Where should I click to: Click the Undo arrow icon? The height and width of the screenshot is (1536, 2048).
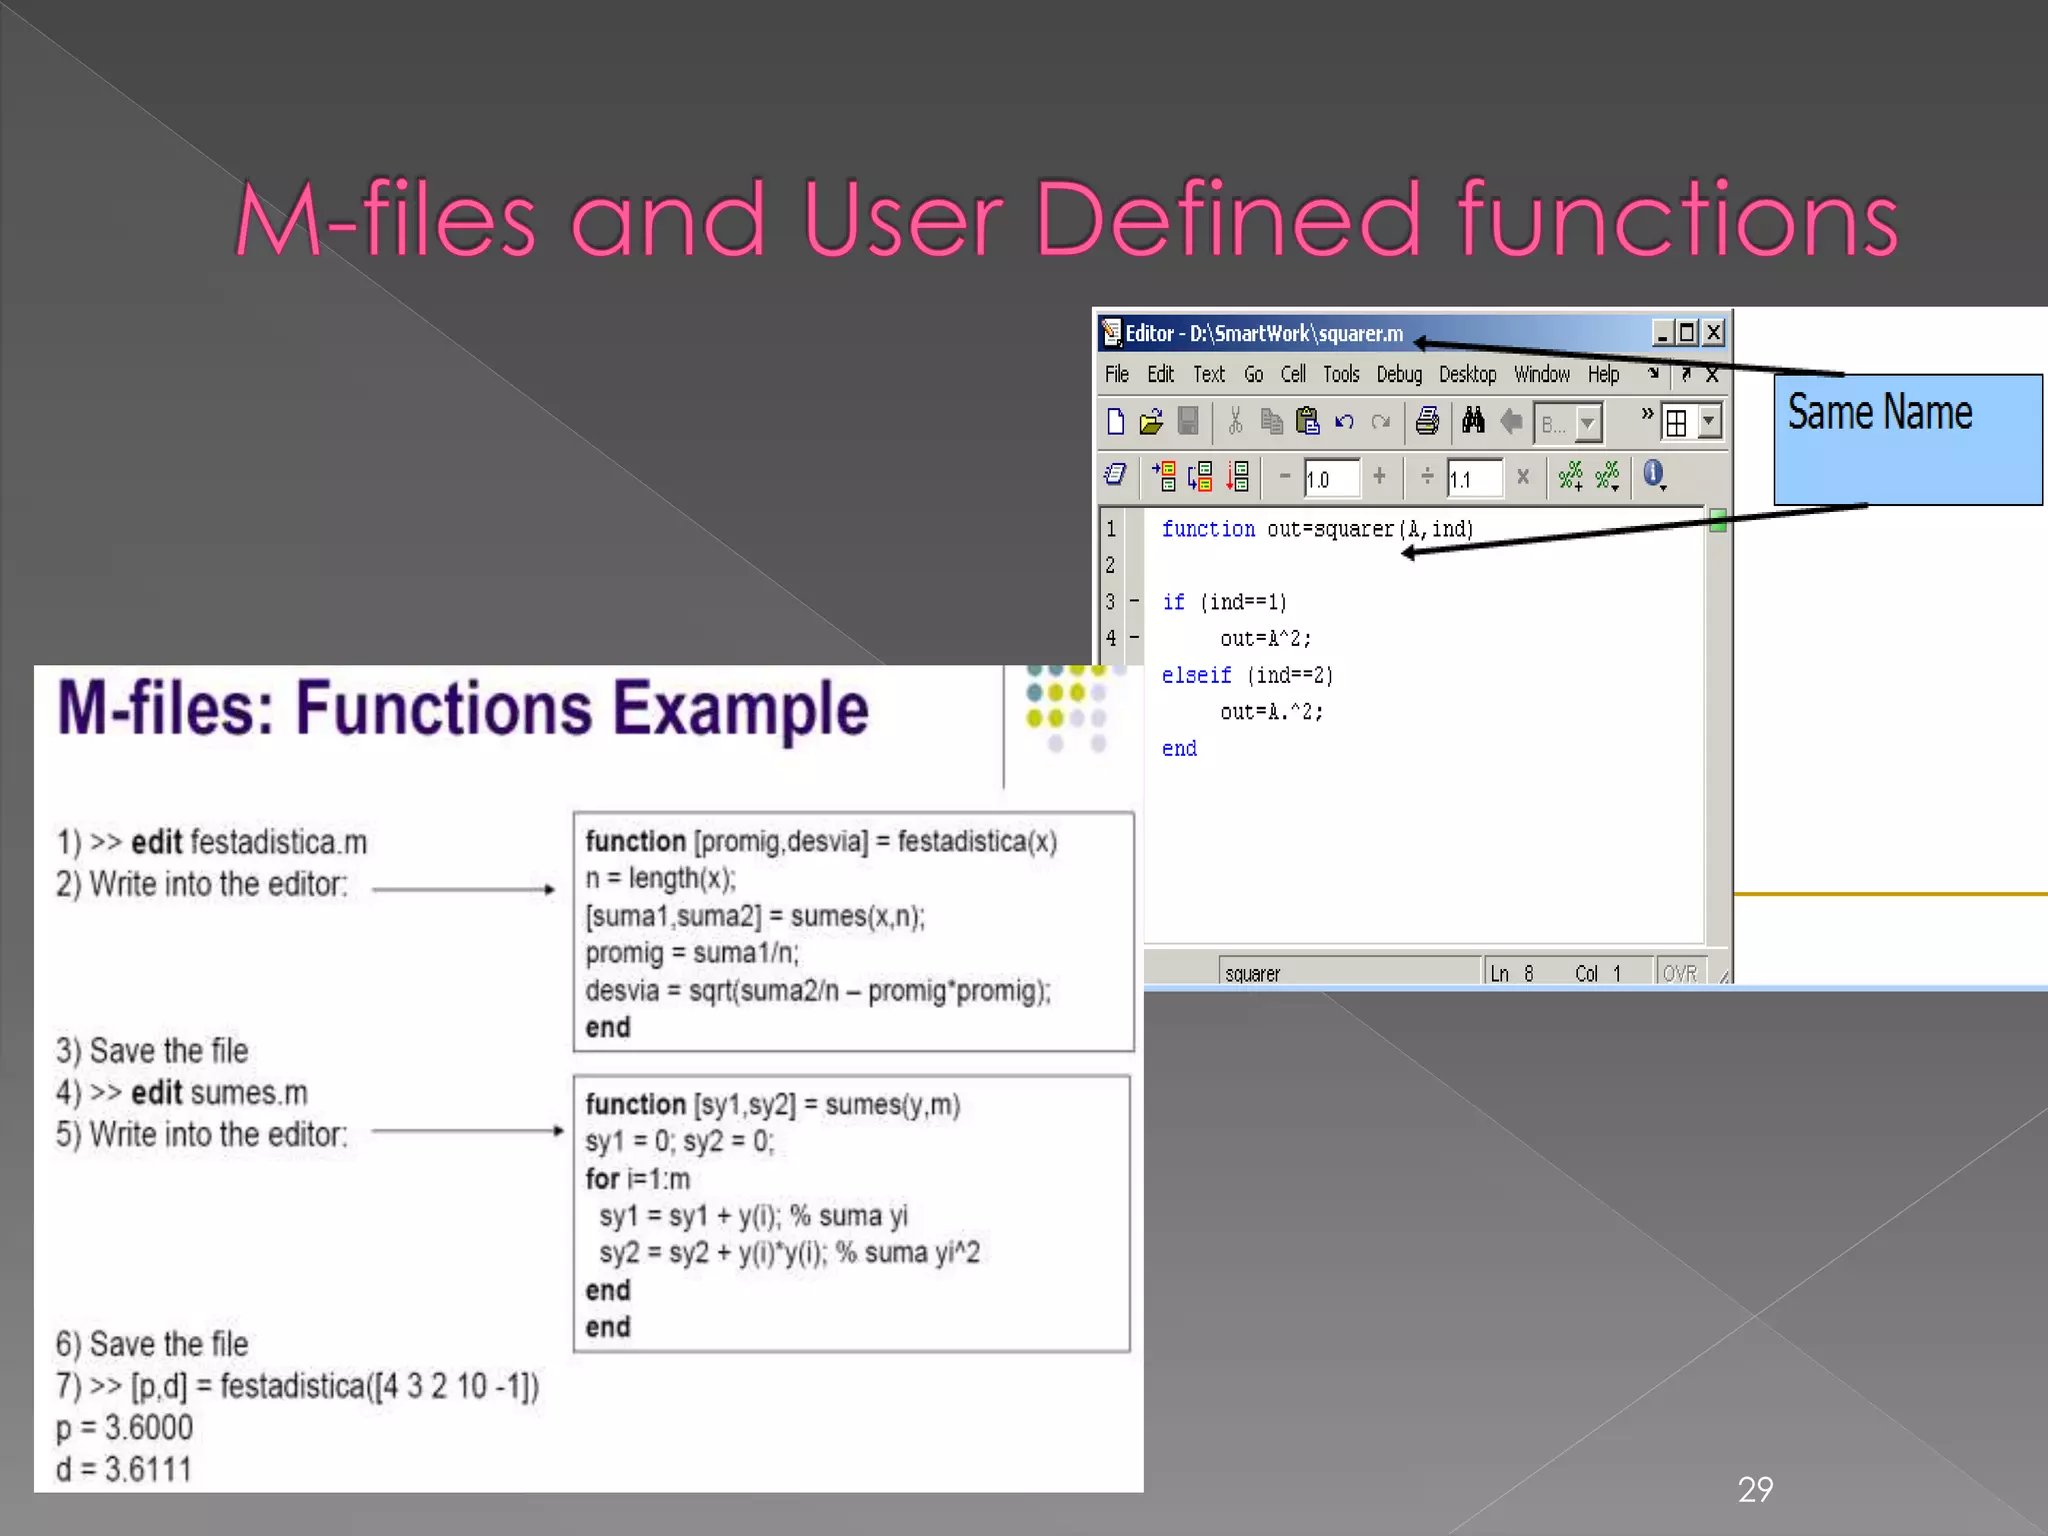point(1344,422)
